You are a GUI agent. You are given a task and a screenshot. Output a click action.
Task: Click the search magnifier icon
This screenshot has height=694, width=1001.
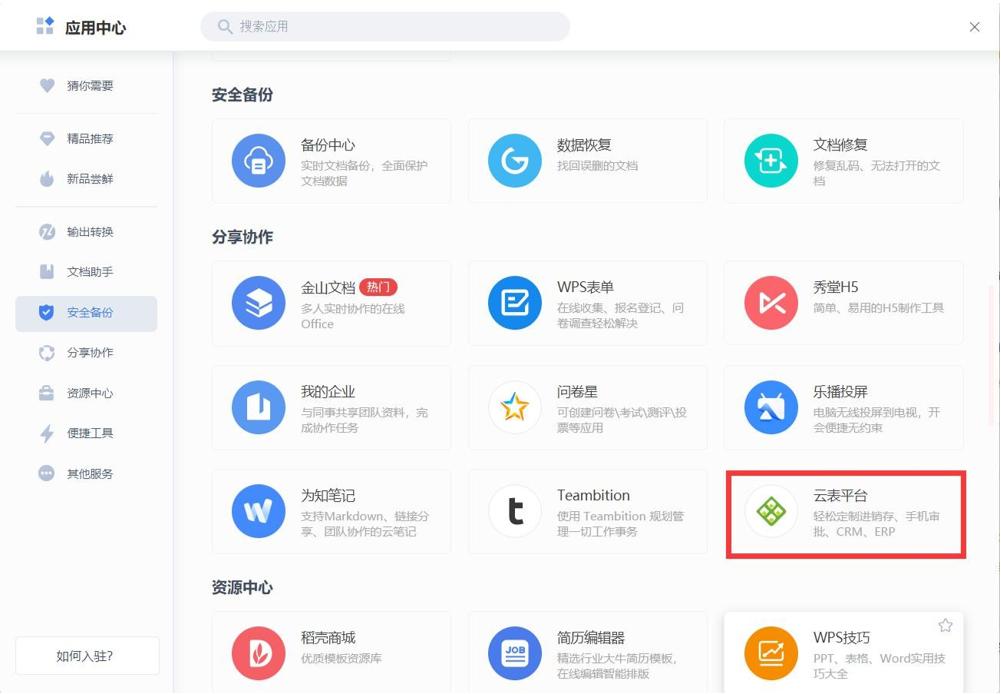[x=225, y=27]
